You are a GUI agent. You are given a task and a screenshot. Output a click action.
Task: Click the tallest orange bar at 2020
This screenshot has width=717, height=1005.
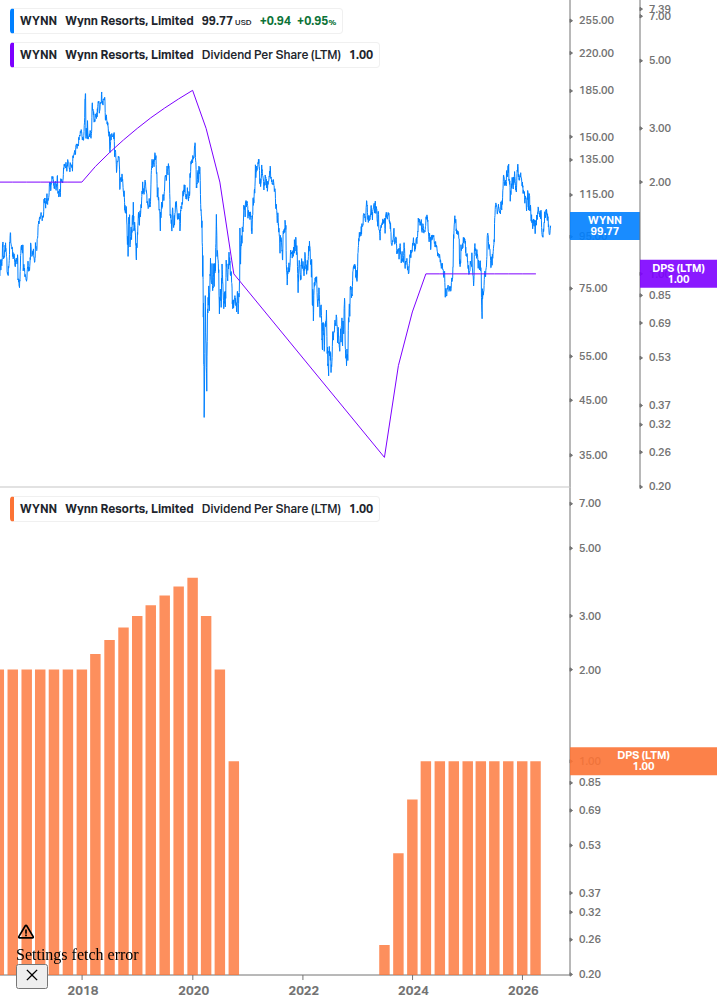(x=192, y=776)
